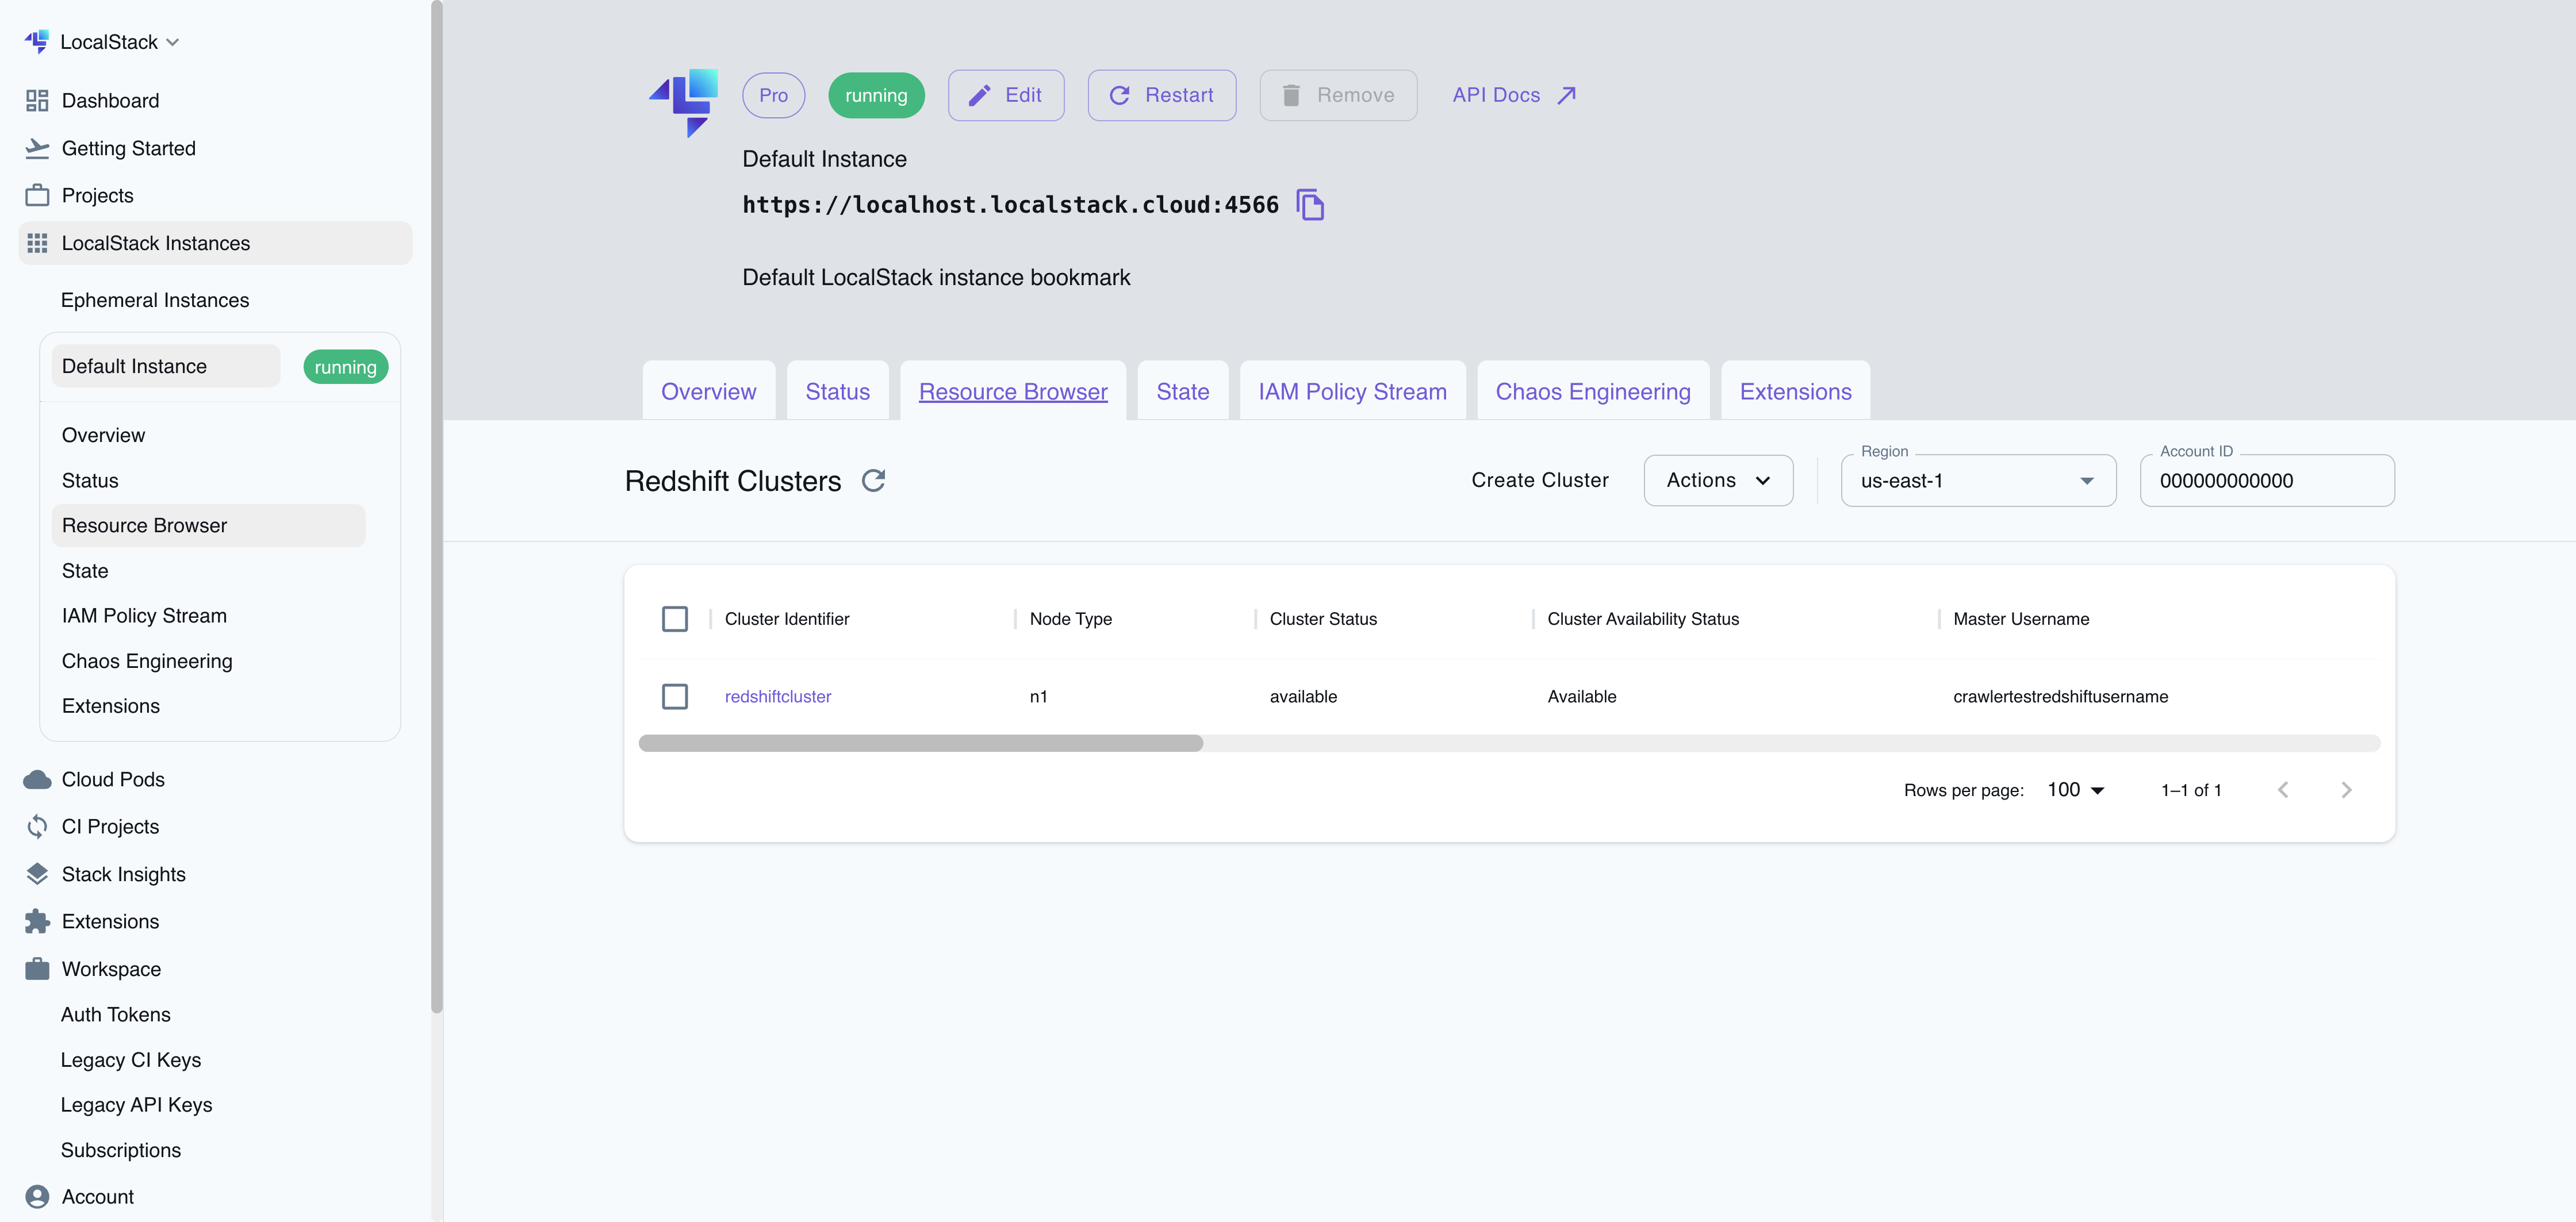Open the redshiftcluster details link
The image size is (2576, 1222).
click(778, 696)
